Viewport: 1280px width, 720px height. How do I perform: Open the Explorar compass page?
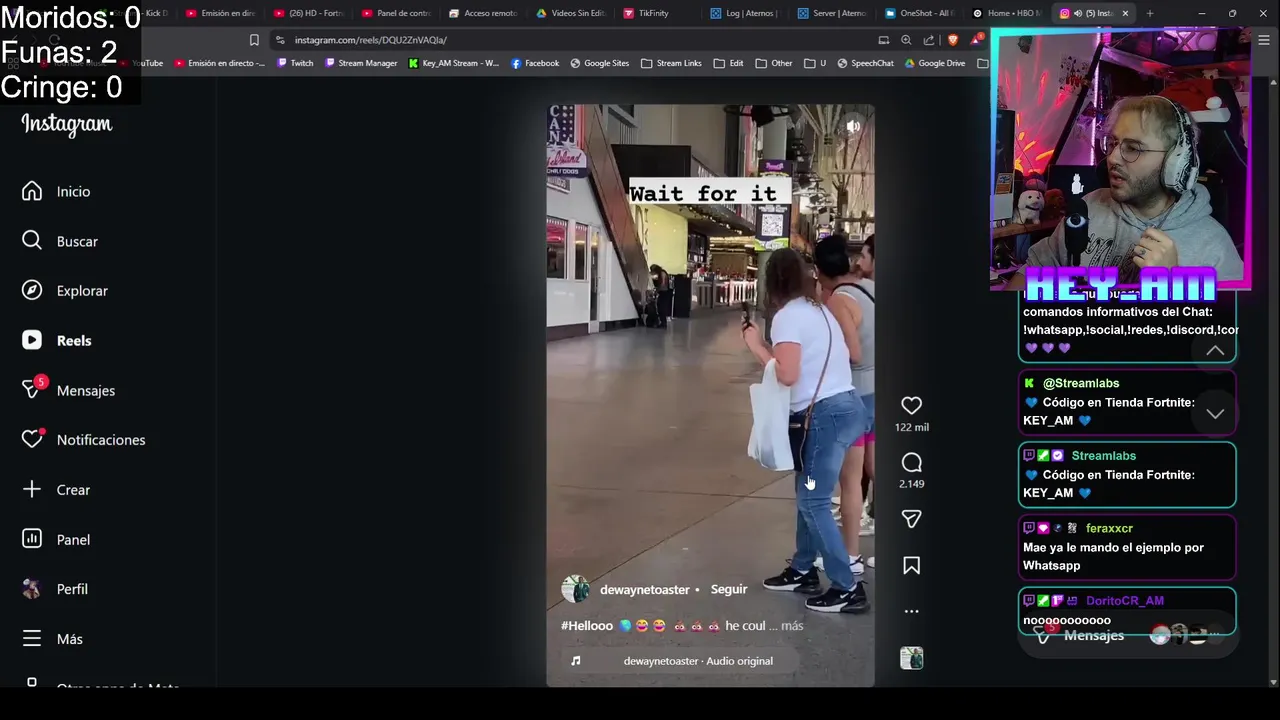pos(65,291)
